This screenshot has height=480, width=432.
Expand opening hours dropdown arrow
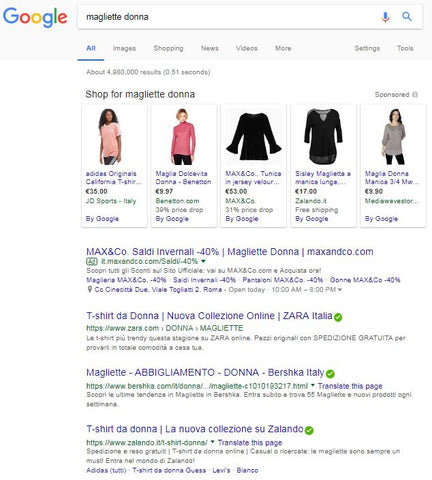click(340, 290)
